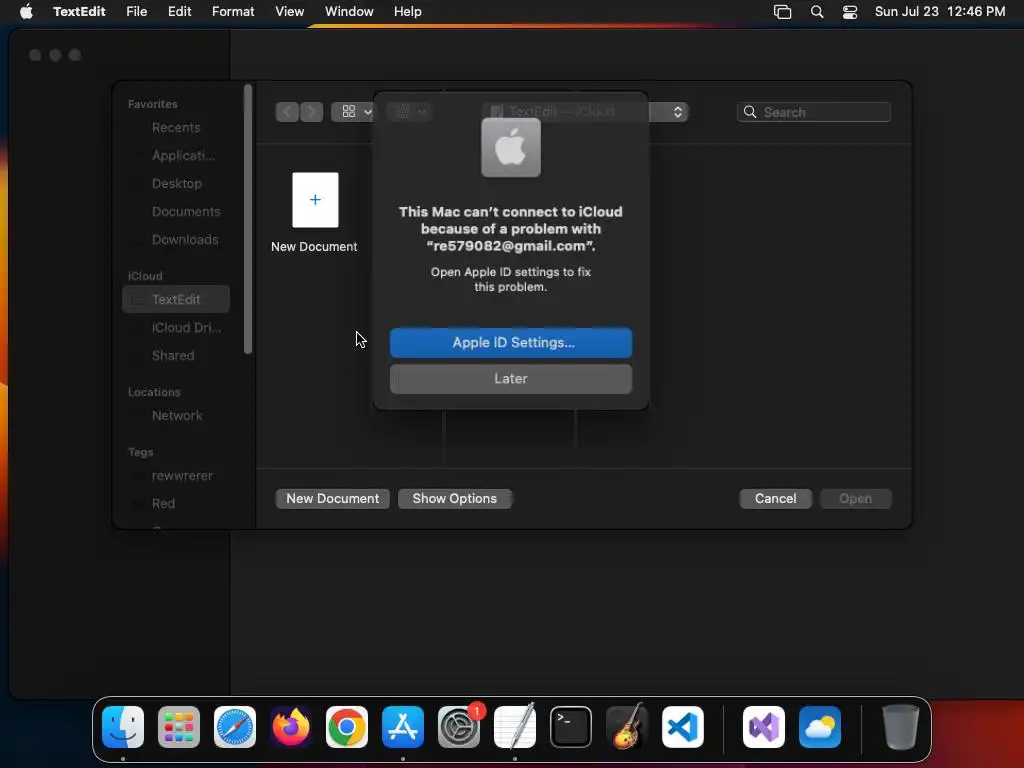This screenshot has width=1024, height=768.
Task: Cancel the open dialog
Action: coord(775,498)
